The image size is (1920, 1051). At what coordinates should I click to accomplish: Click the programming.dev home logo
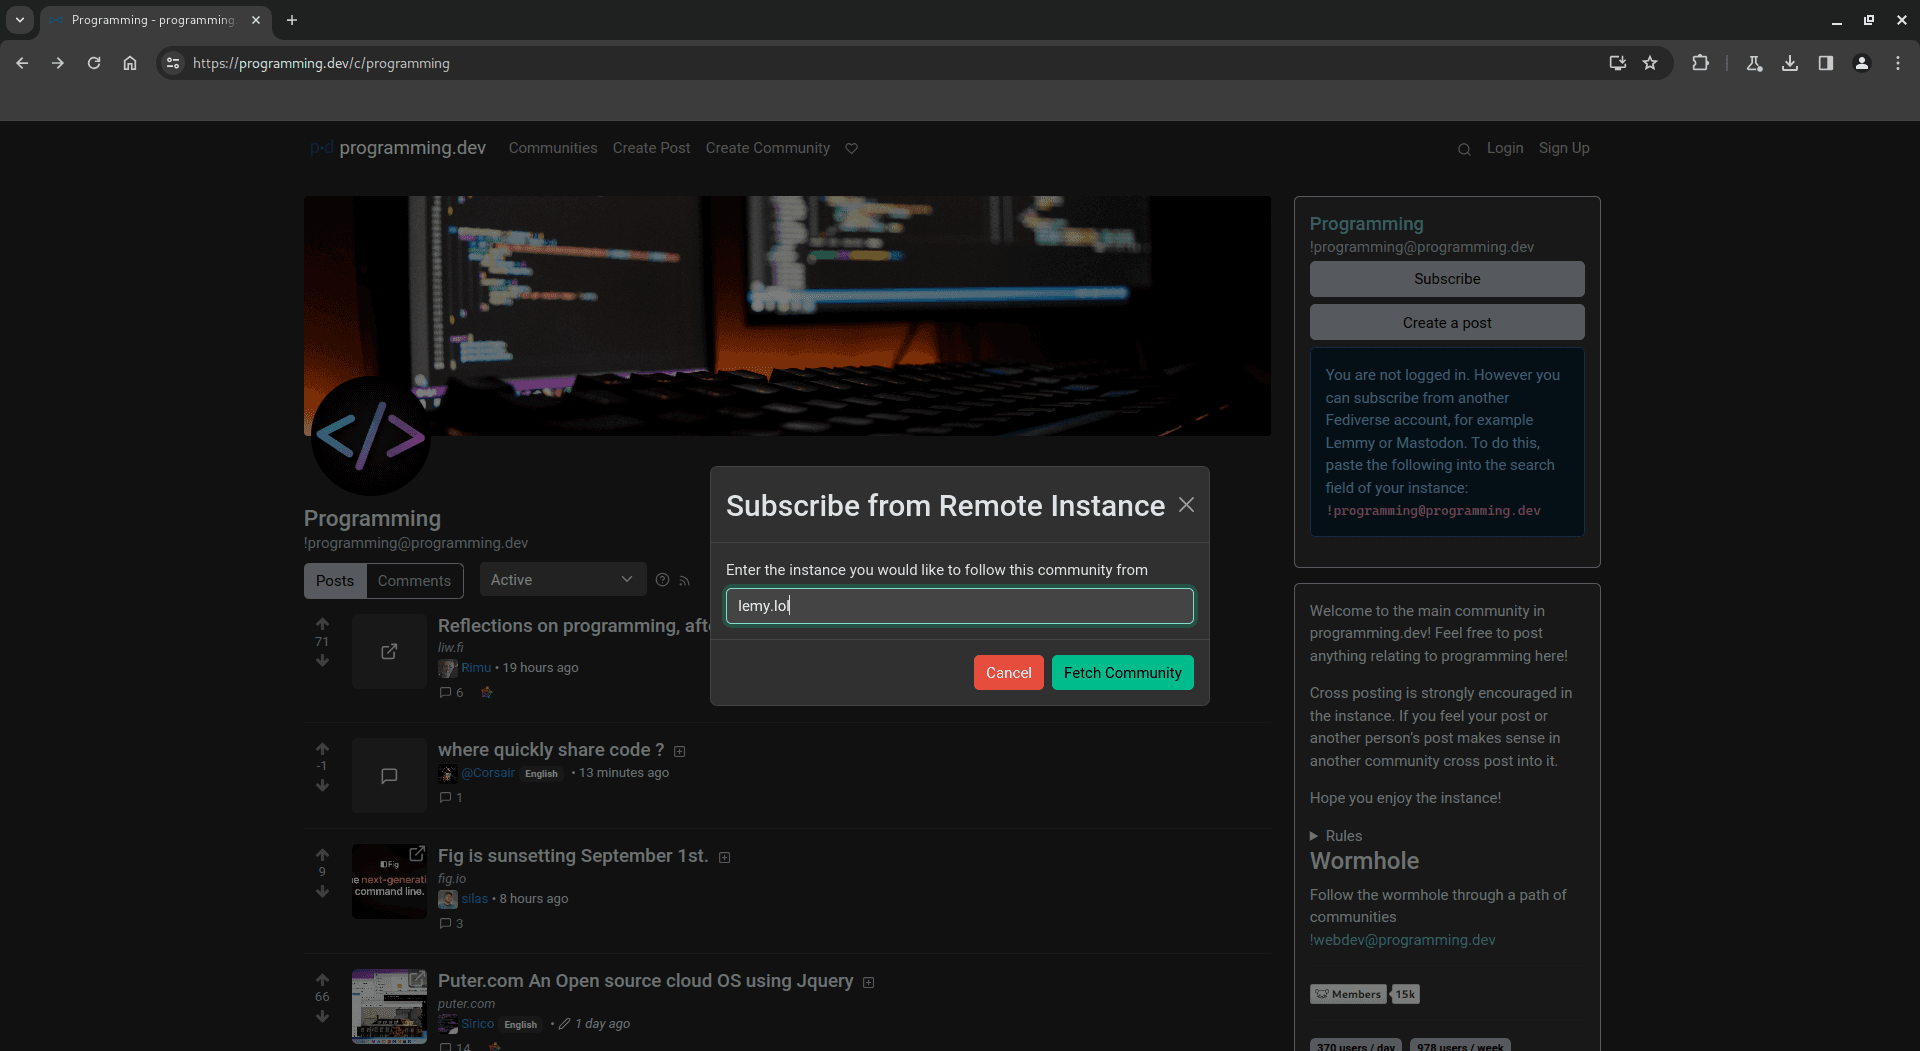pos(398,148)
